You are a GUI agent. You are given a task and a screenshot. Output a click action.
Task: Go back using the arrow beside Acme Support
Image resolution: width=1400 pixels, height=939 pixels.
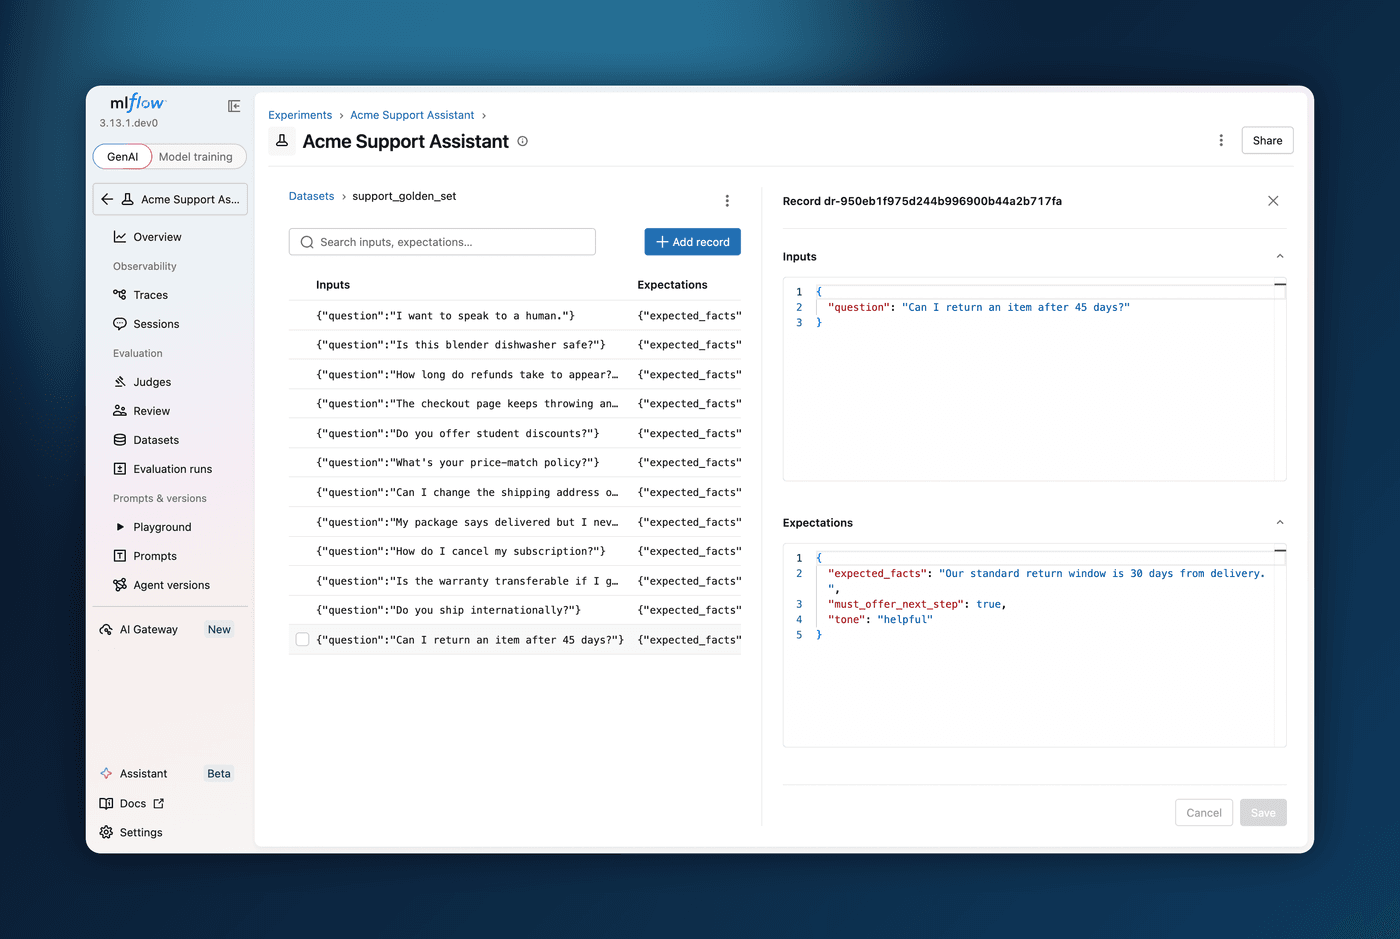107,199
